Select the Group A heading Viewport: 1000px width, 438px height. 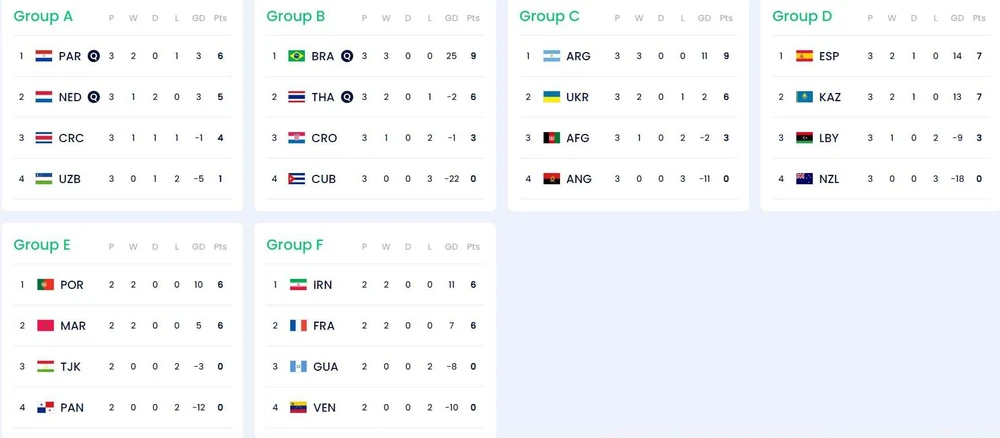point(43,16)
